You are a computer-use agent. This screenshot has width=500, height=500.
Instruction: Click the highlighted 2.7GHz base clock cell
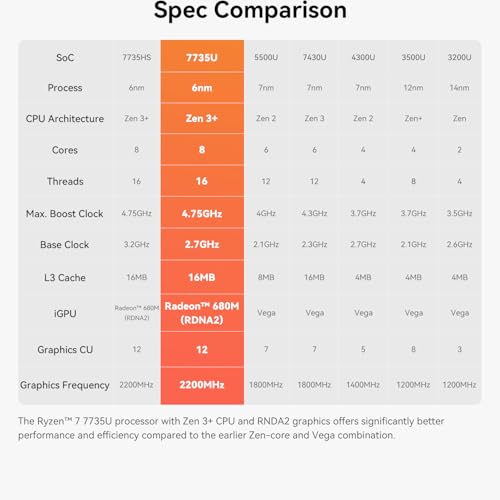[x=202, y=244]
